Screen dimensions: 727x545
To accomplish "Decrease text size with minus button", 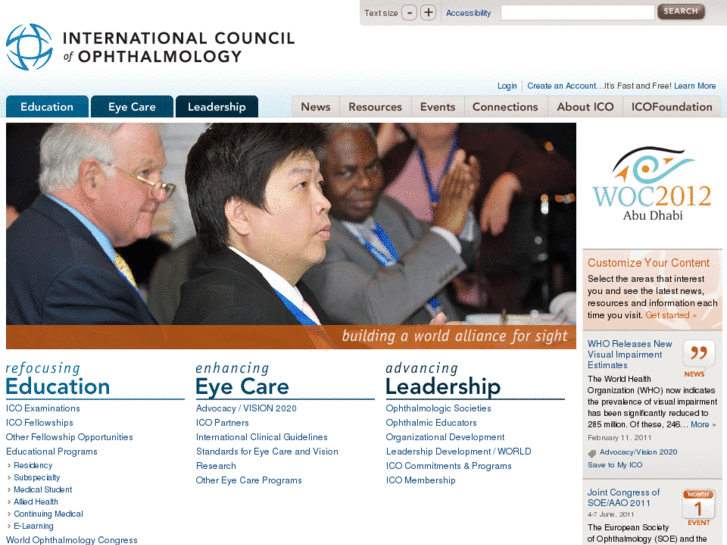I will point(409,13).
